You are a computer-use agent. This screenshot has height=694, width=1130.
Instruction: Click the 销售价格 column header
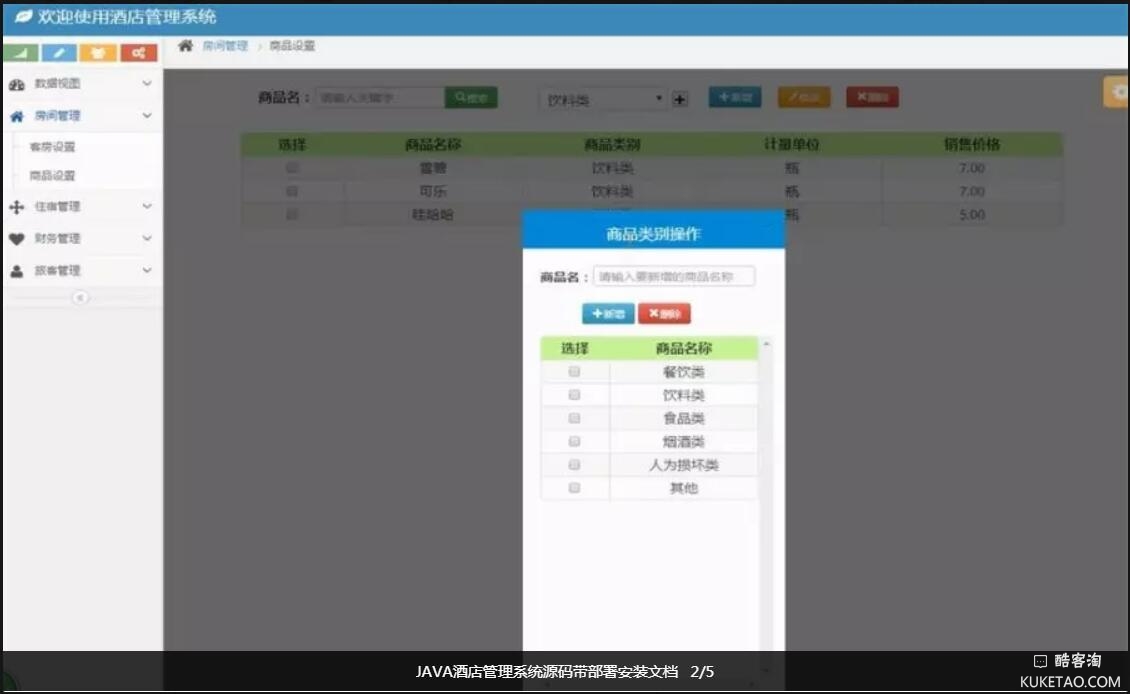click(972, 145)
